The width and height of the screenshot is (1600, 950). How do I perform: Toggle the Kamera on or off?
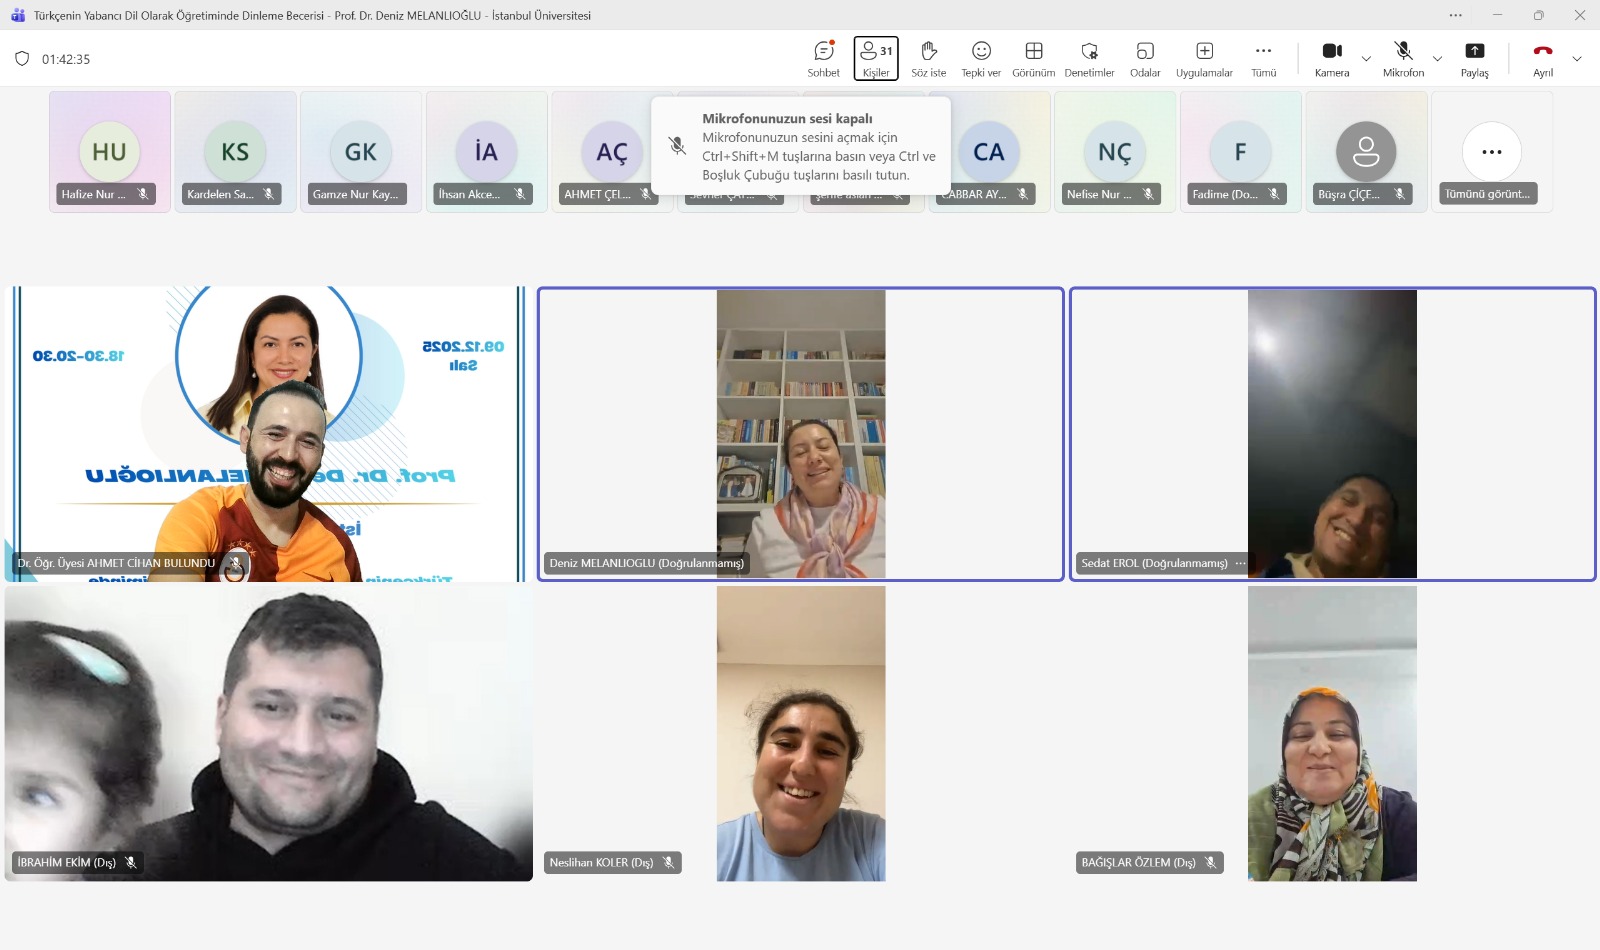coord(1332,59)
